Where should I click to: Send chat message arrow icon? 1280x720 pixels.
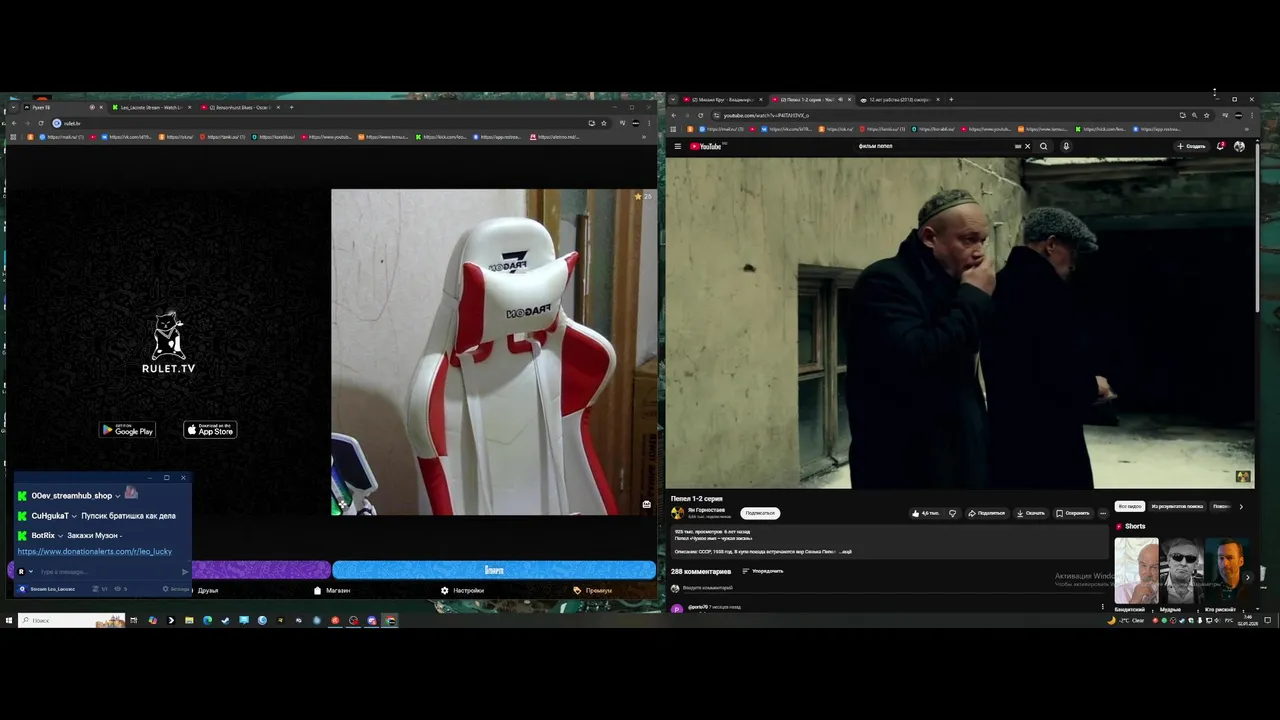pyautogui.click(x=185, y=572)
